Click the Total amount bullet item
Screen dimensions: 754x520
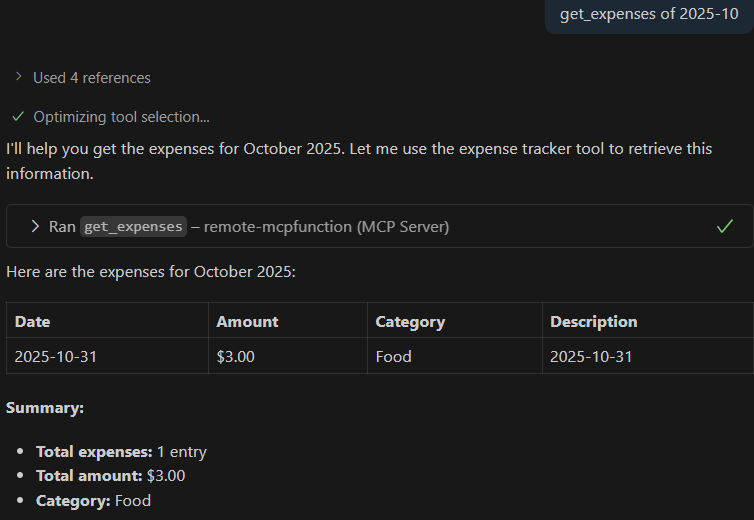[x=110, y=476]
